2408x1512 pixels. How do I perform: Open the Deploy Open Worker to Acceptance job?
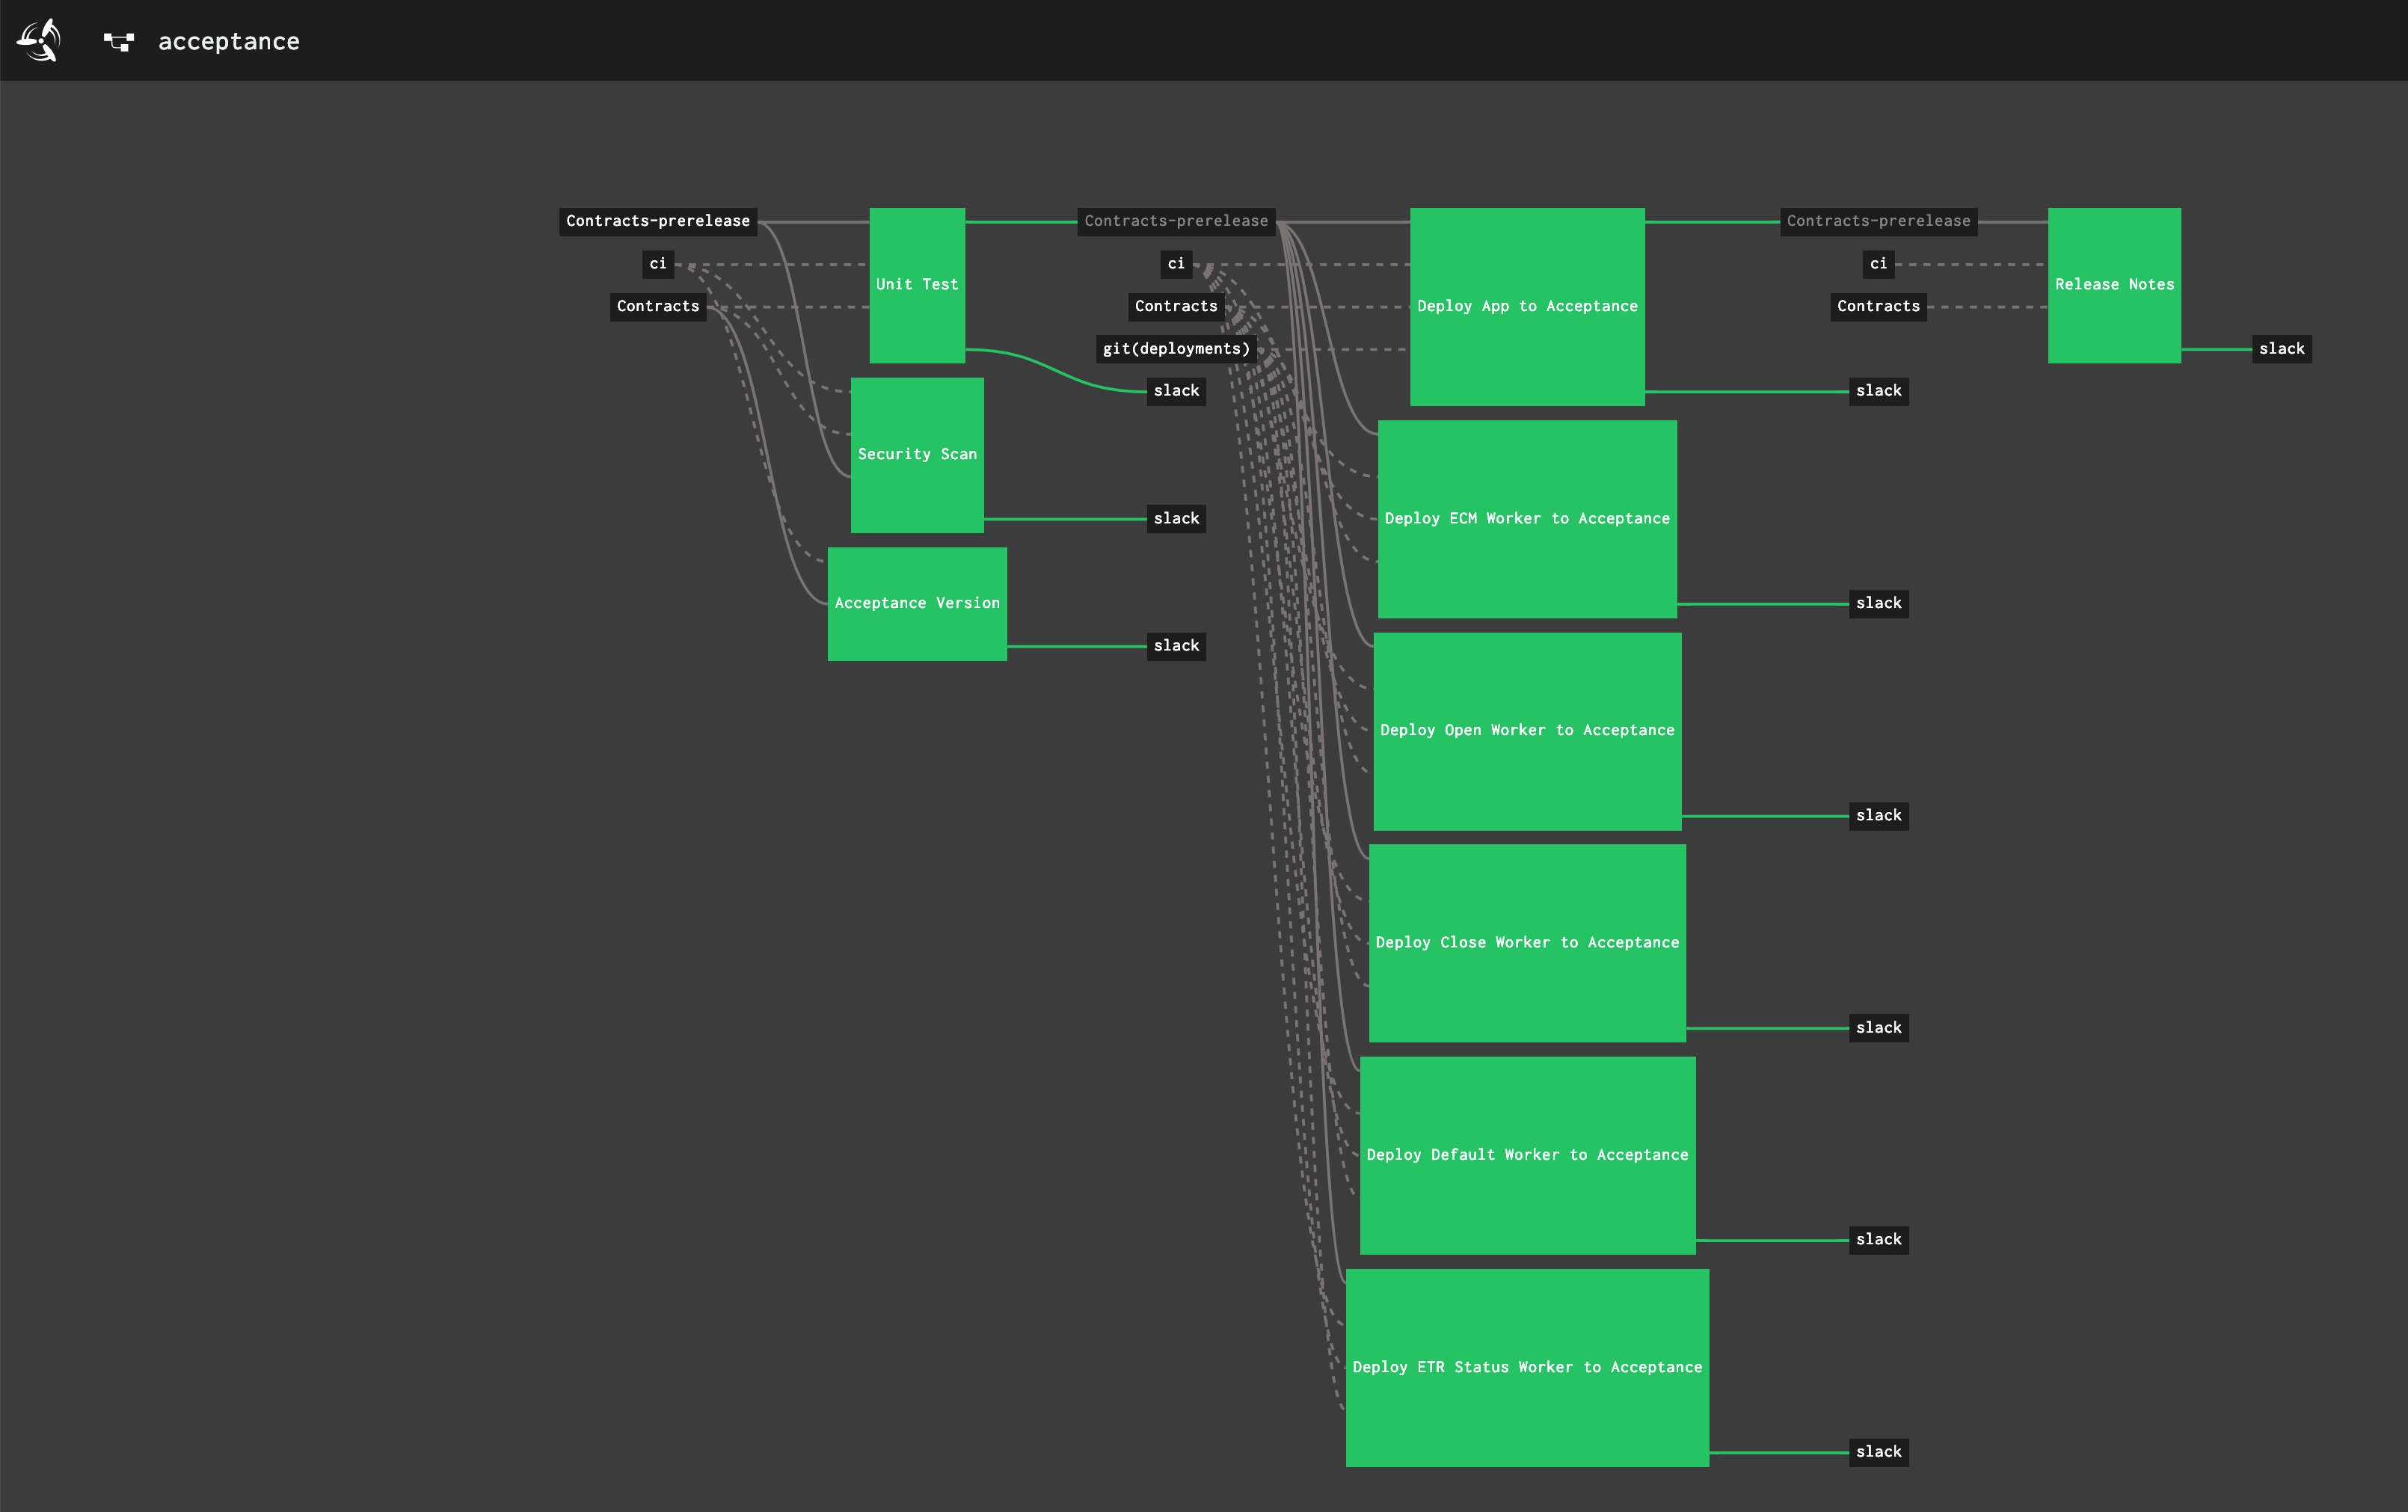click(x=1527, y=730)
